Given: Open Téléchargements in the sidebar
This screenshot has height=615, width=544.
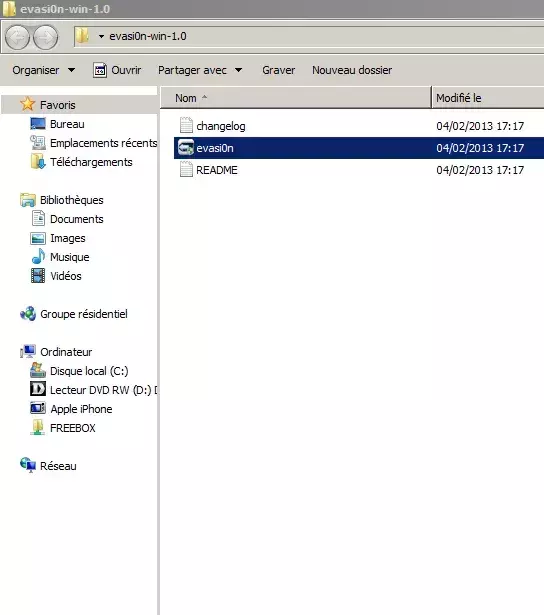Looking at the screenshot, I should pos(91,162).
